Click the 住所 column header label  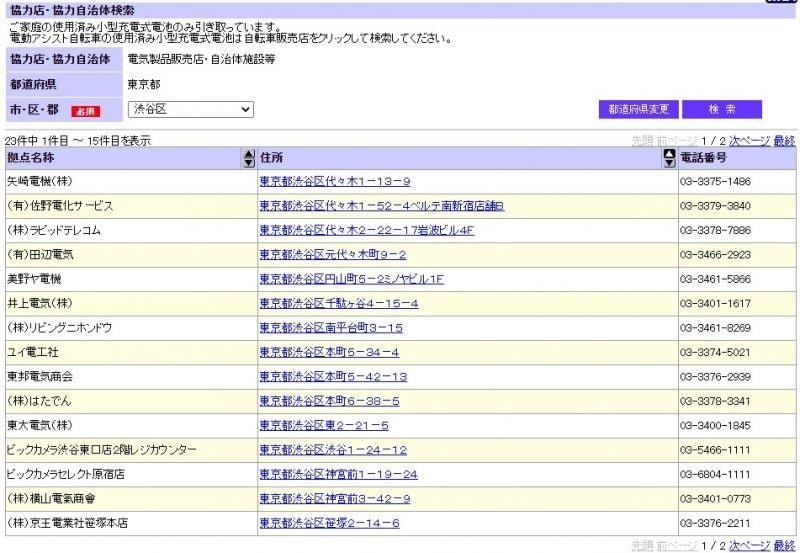tap(271, 158)
